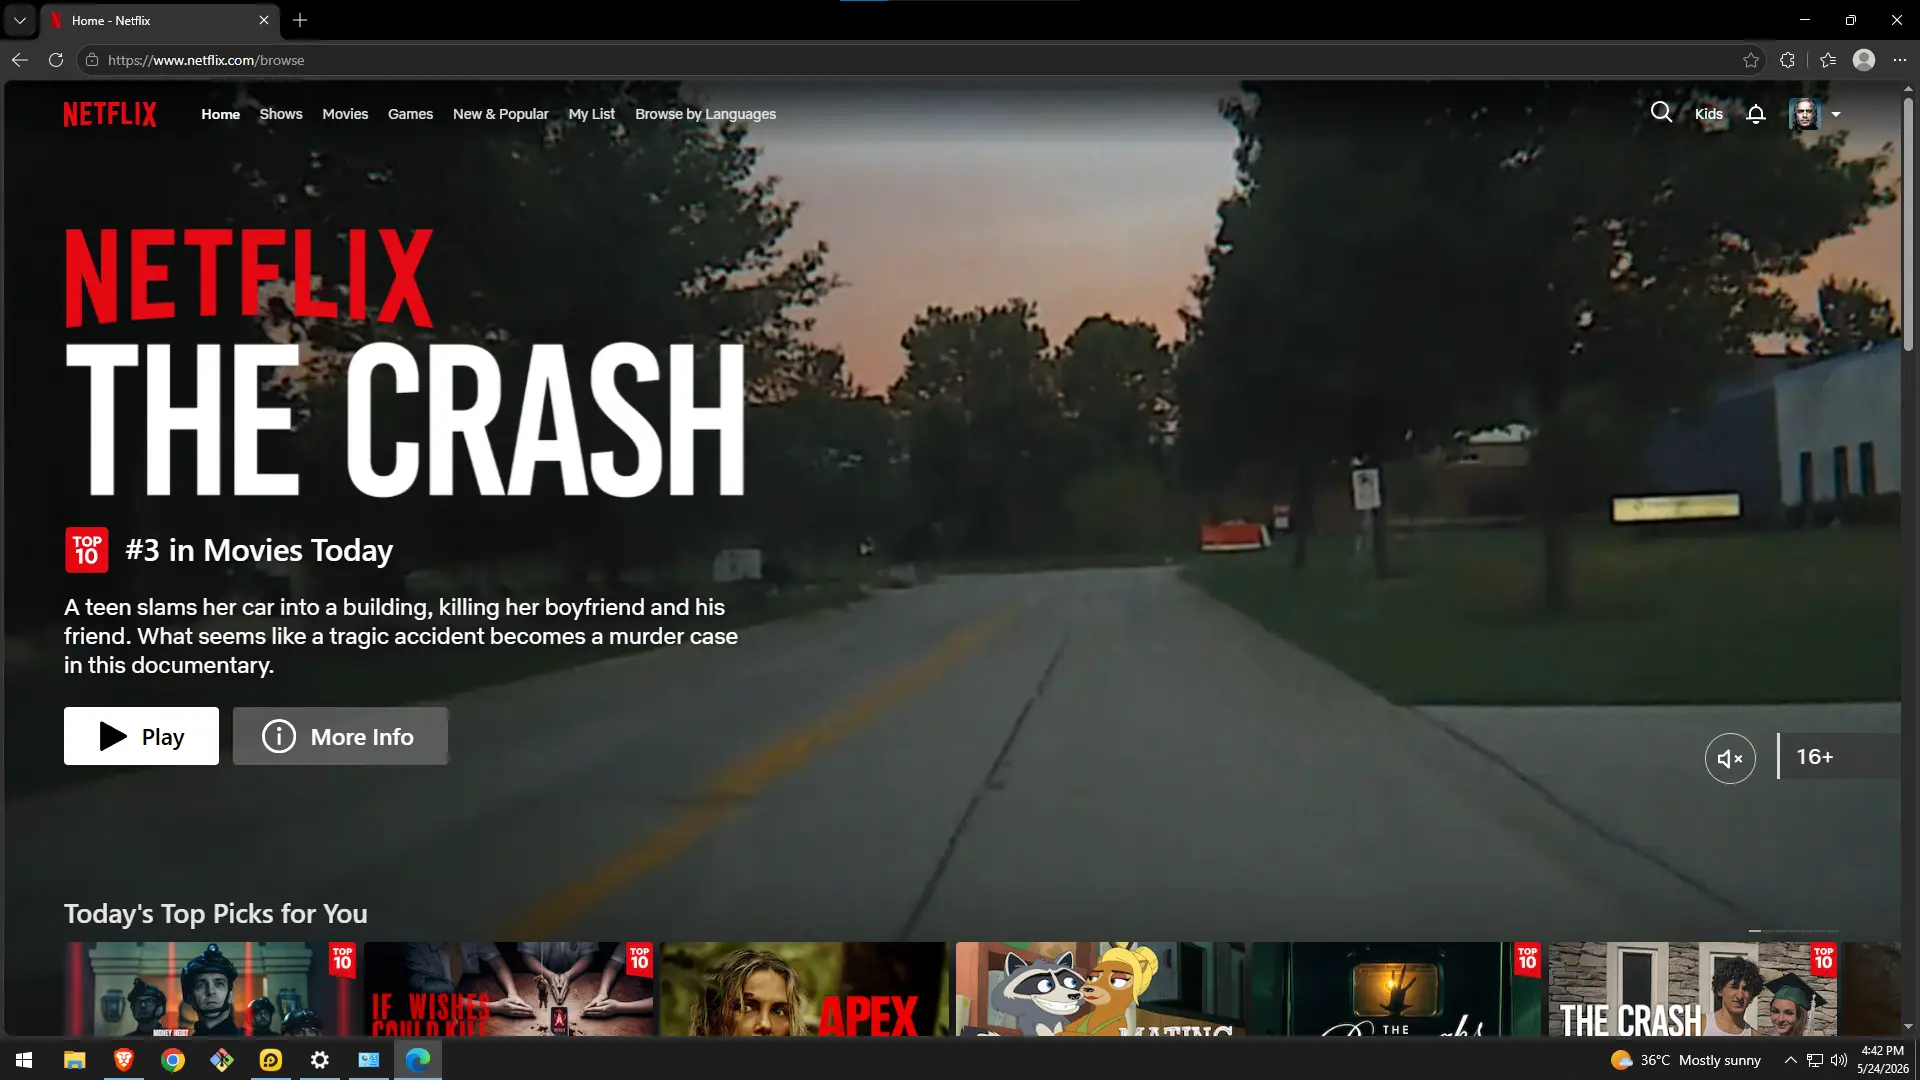This screenshot has height=1080, width=1920.
Task: Open the Money Heist thumbnail
Action: pos(211,989)
